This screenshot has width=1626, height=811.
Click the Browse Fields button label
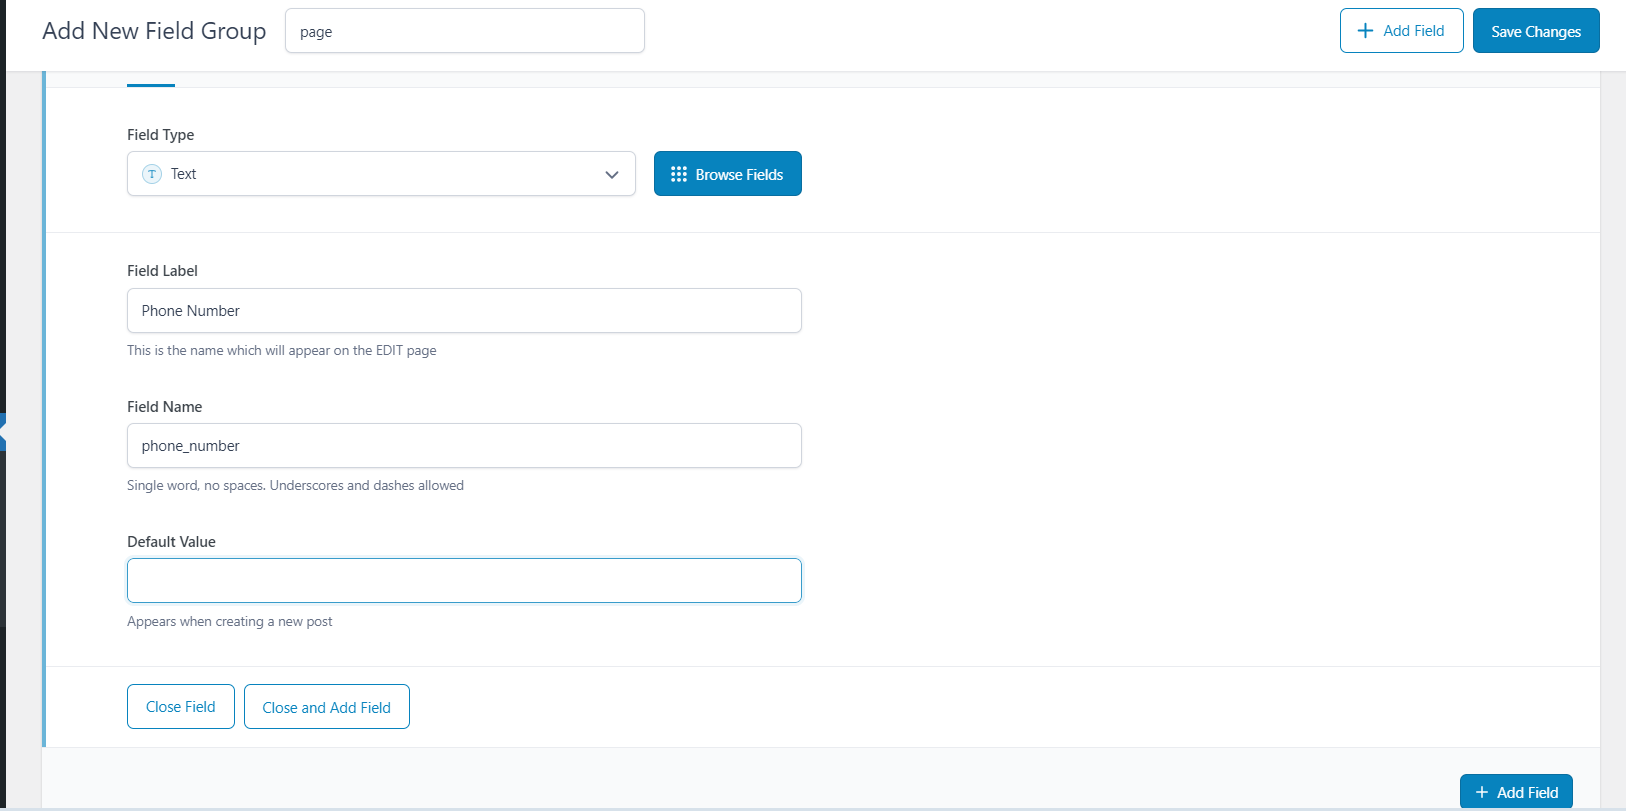(x=739, y=174)
